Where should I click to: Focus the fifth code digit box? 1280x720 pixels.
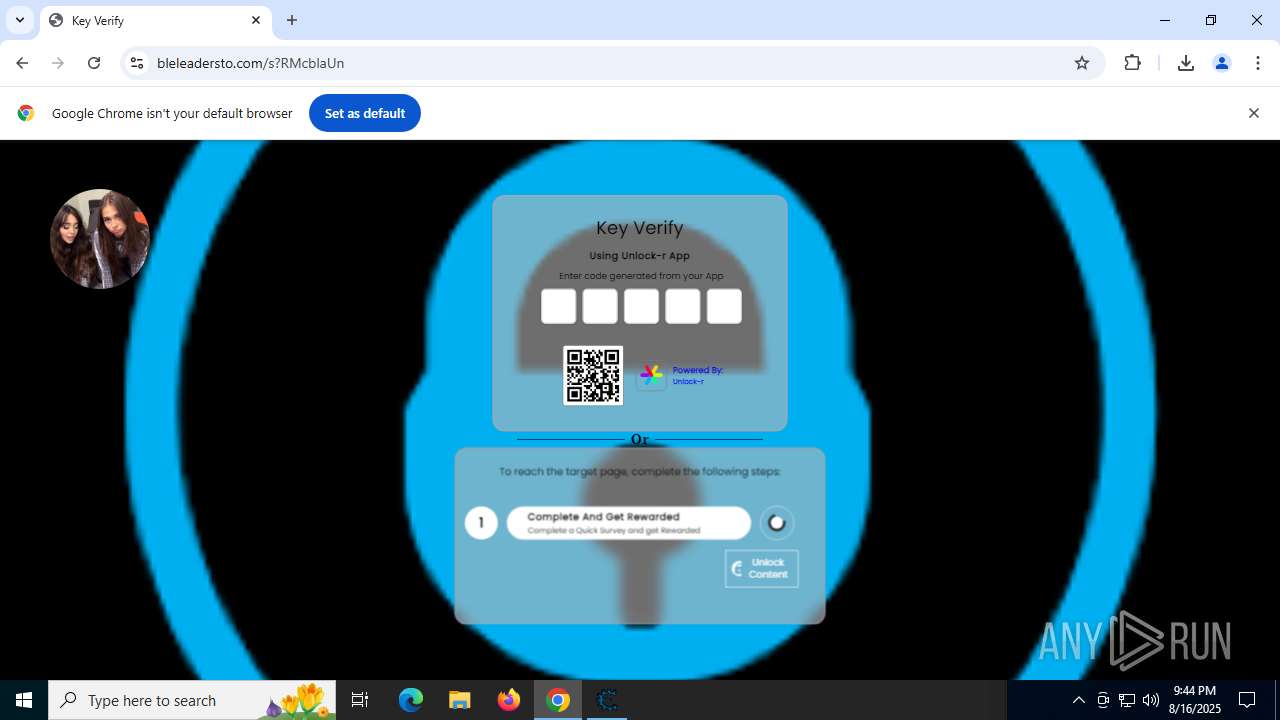click(x=724, y=306)
